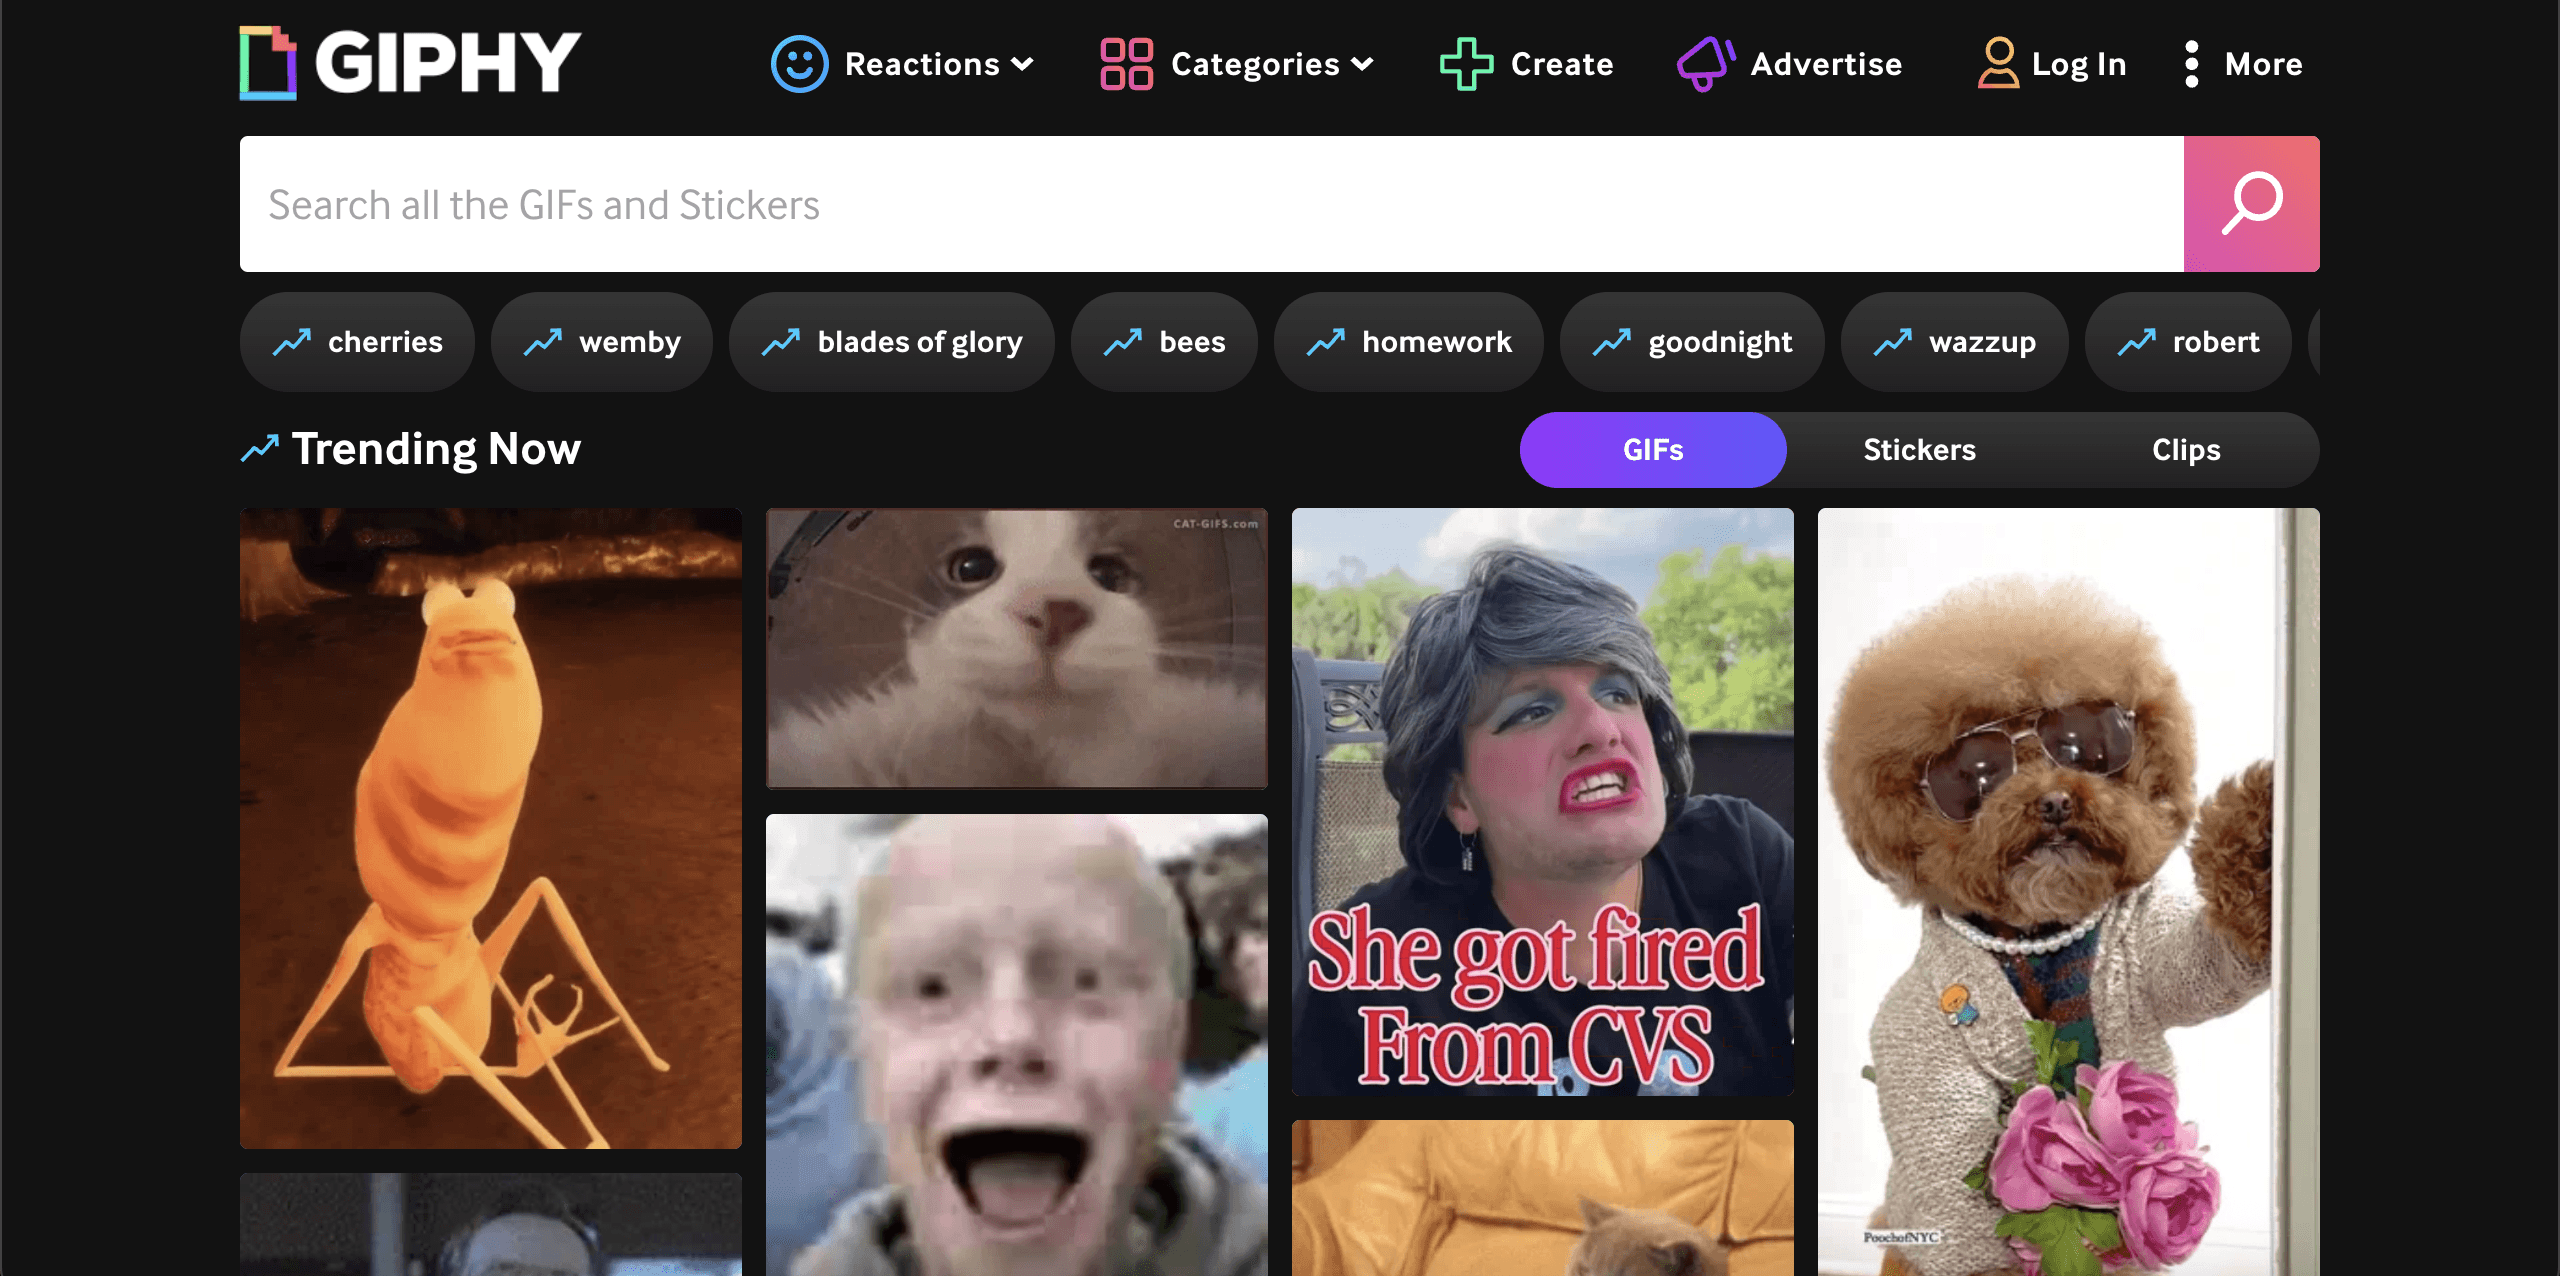Open the cat close-up GIF thumbnail
Viewport: 2560px width, 1276px height.
point(1016,648)
